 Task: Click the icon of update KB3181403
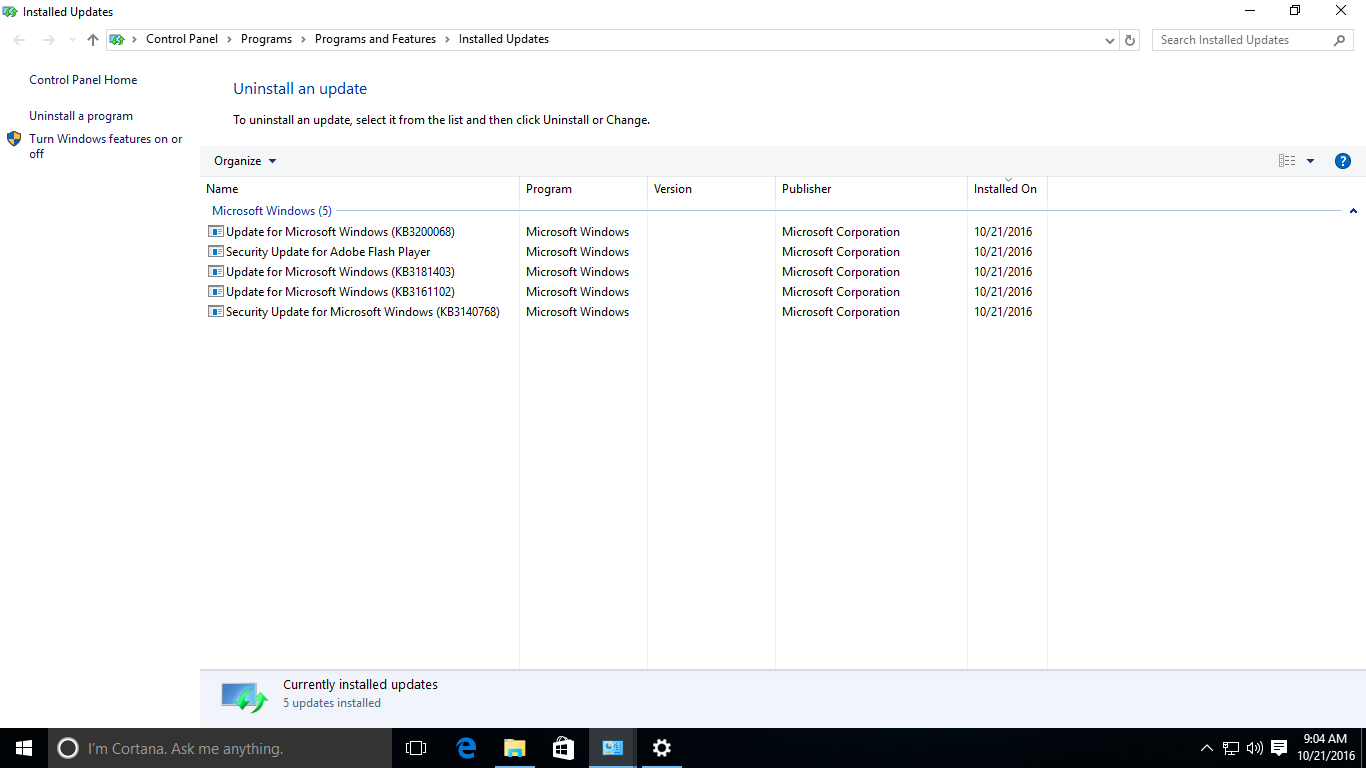[x=215, y=271]
